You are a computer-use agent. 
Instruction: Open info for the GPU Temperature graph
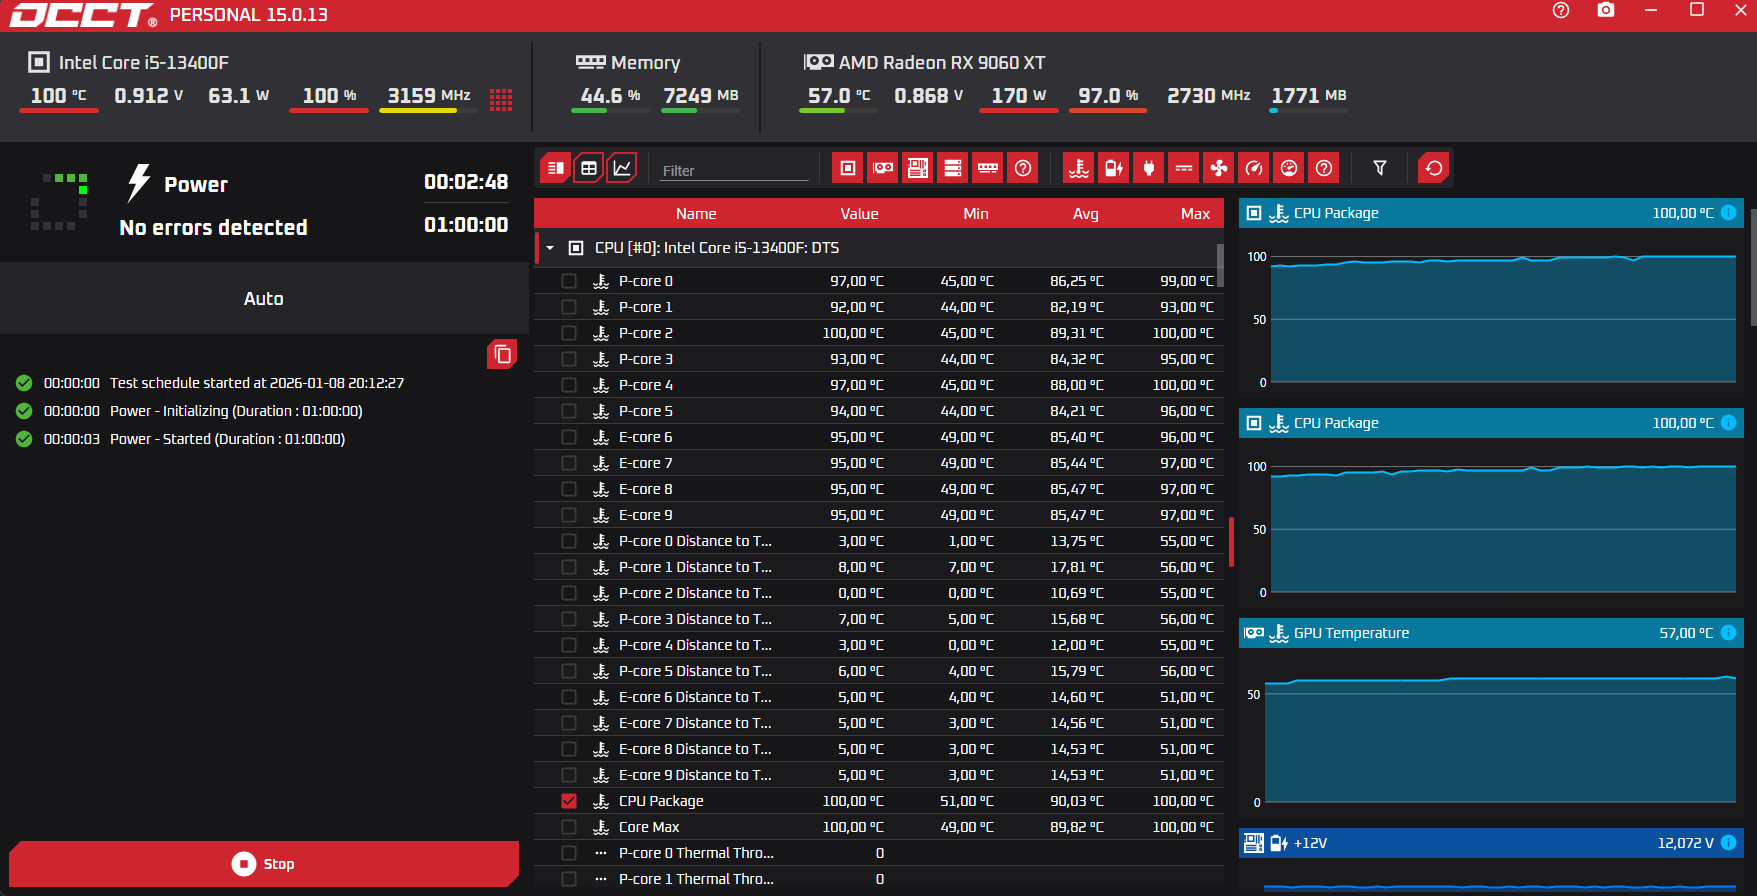pos(1728,633)
